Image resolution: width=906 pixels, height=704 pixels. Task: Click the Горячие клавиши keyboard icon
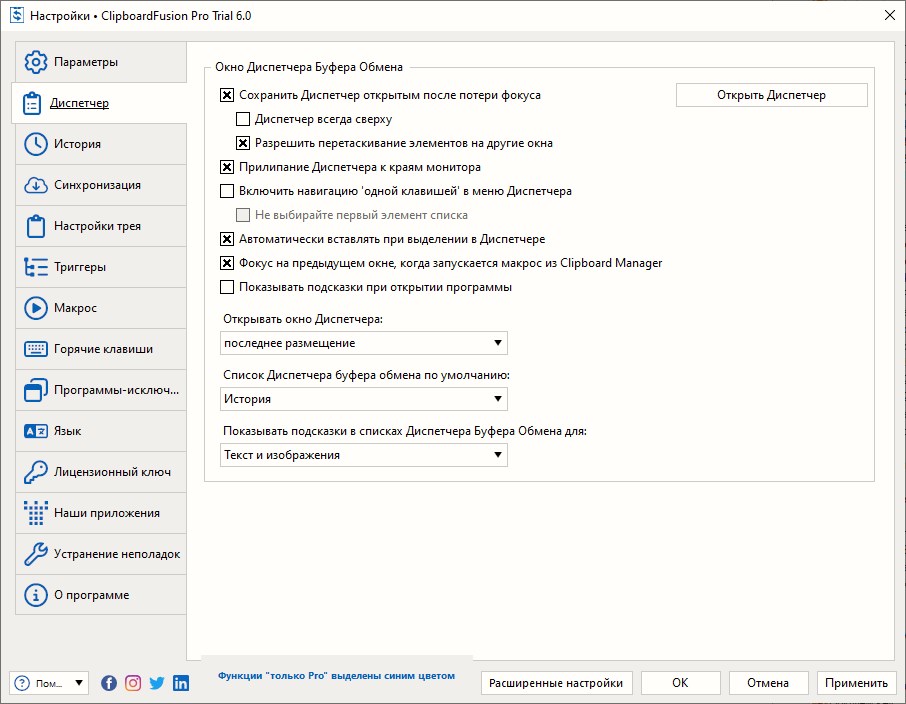pos(35,349)
